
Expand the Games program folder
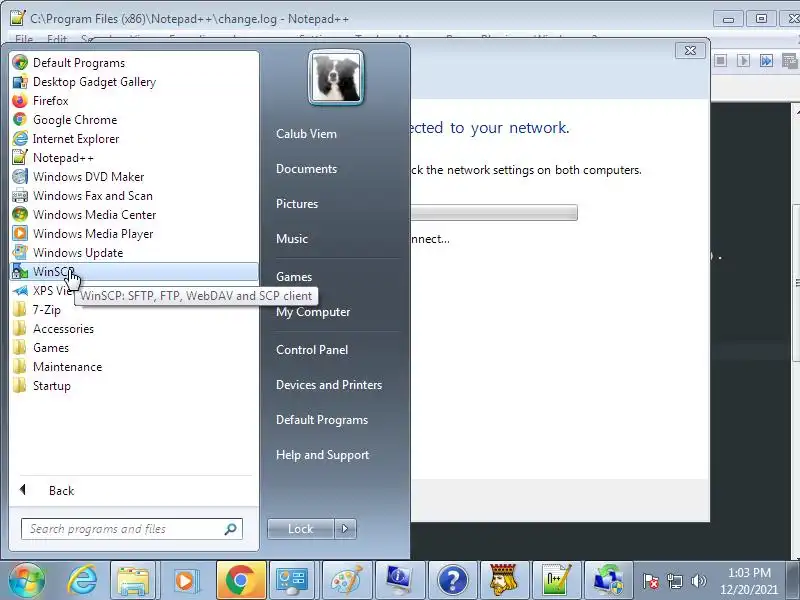(134, 347)
